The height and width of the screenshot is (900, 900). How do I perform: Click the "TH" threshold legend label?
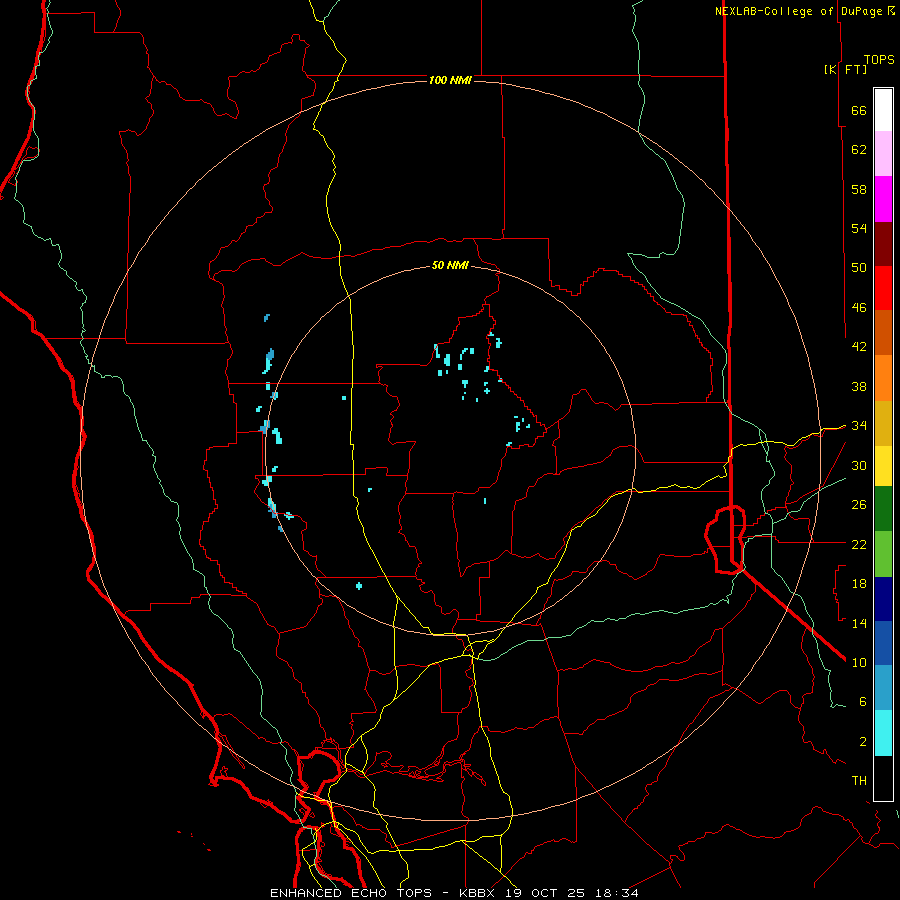tap(859, 781)
